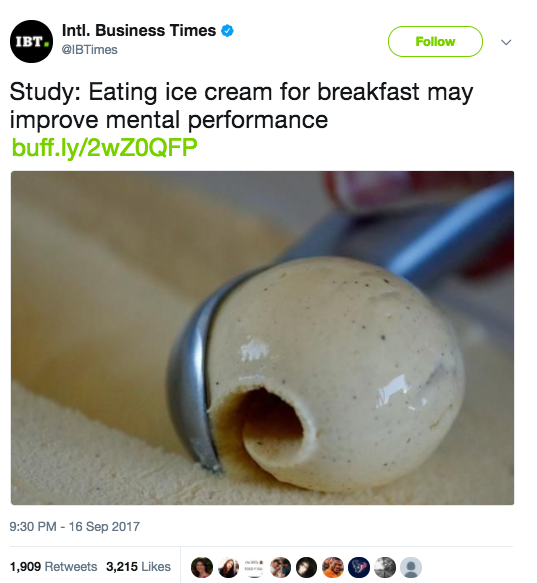Click the blue verified badge
This screenshot has width=537, height=583.
tap(227, 31)
